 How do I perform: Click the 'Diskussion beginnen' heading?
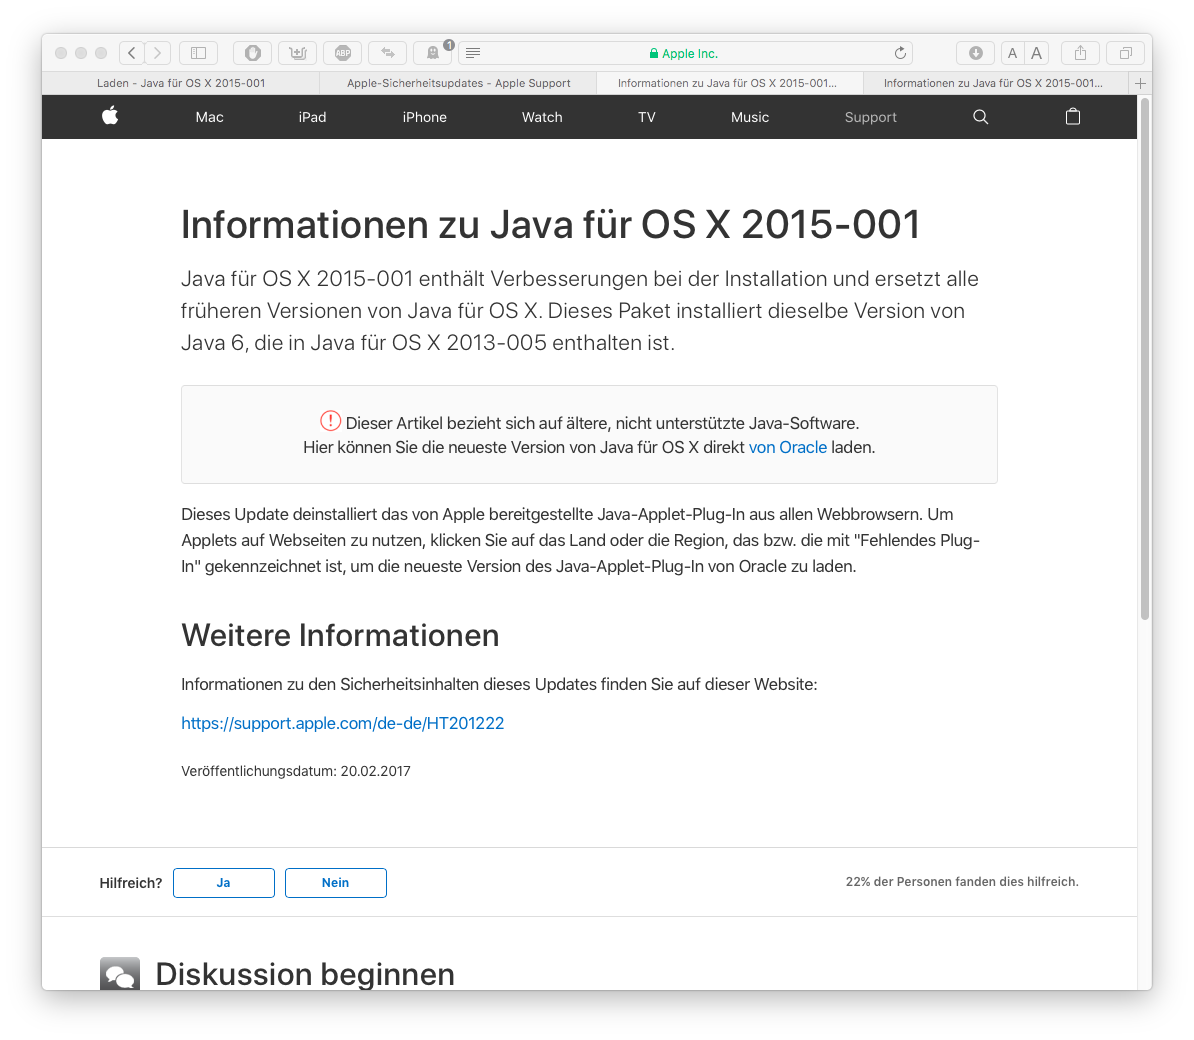tap(305, 974)
